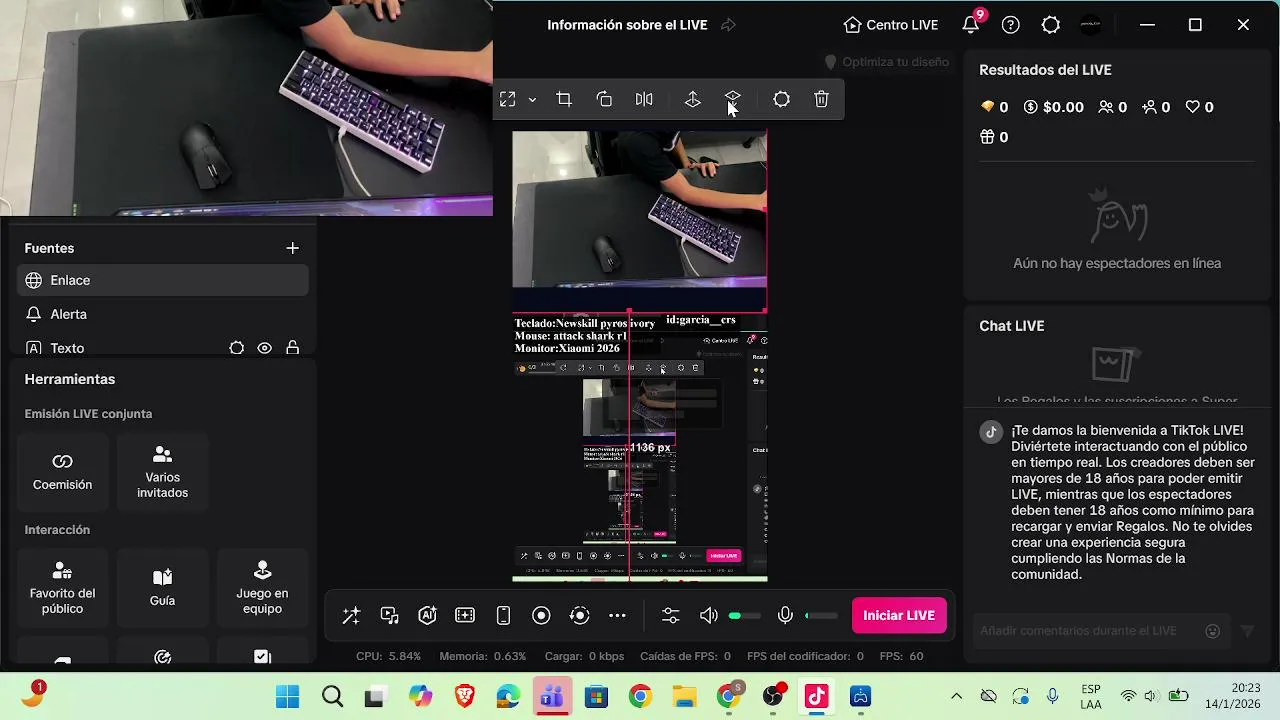
Task: Expand the fit mode dropdown arrow
Action: [532, 99]
